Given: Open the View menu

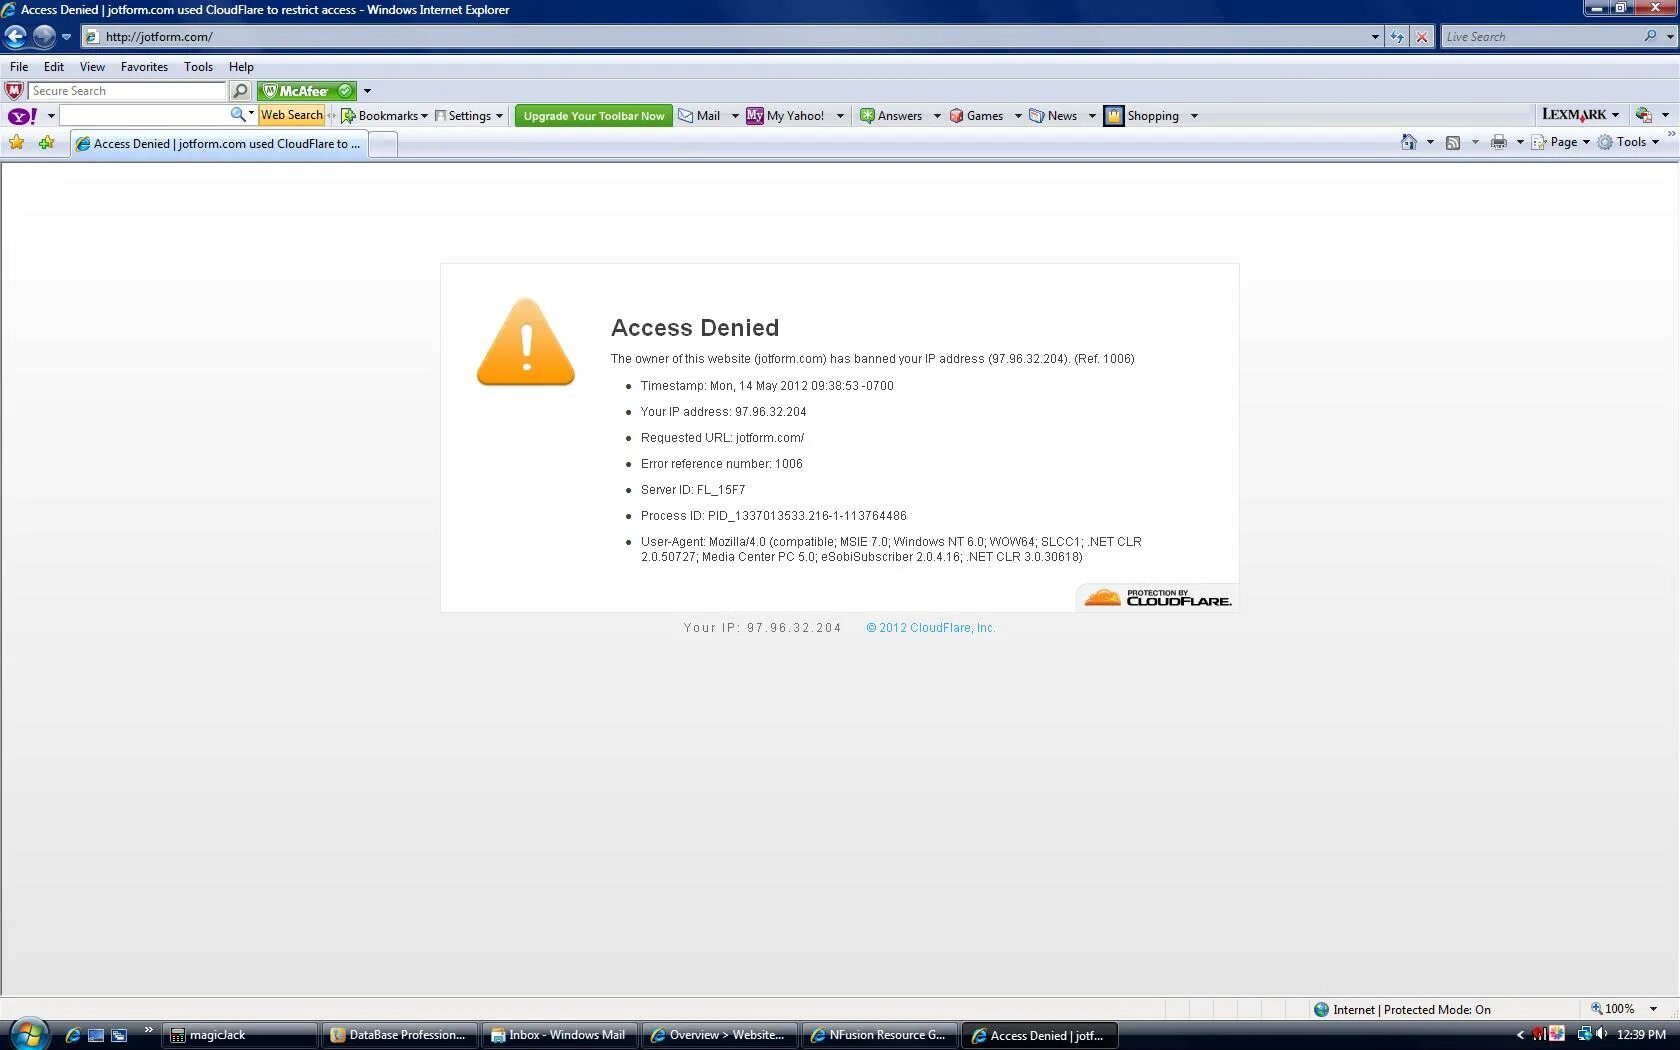Looking at the screenshot, I should point(92,67).
